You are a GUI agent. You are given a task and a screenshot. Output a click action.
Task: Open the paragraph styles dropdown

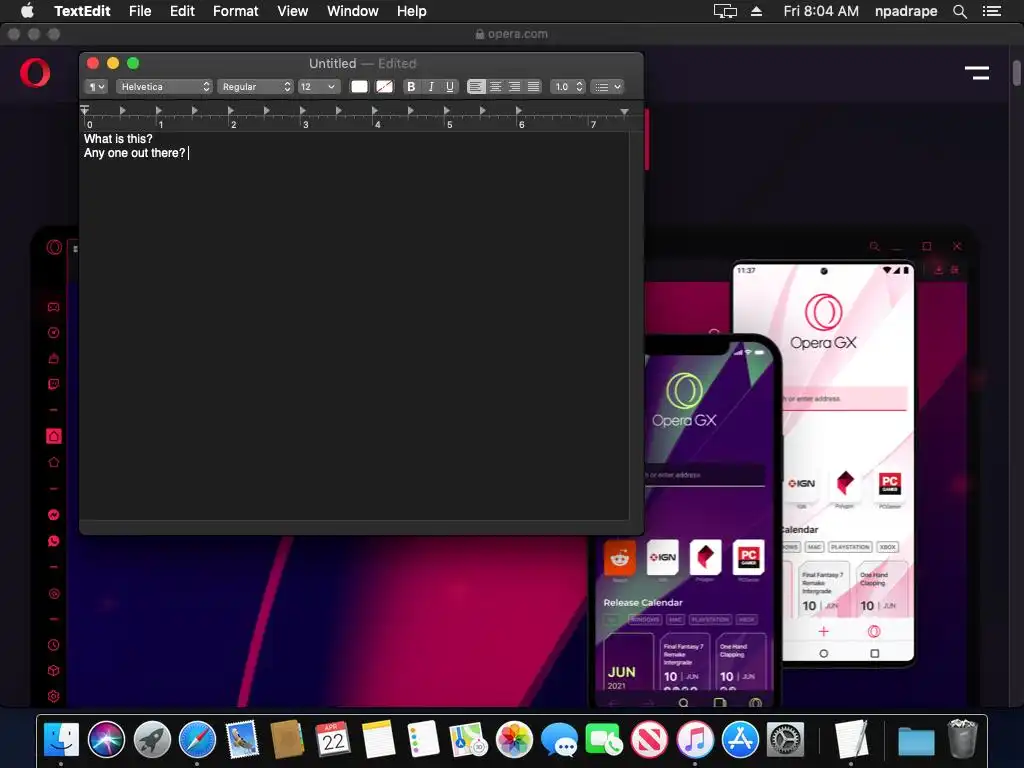pyautogui.click(x=96, y=87)
